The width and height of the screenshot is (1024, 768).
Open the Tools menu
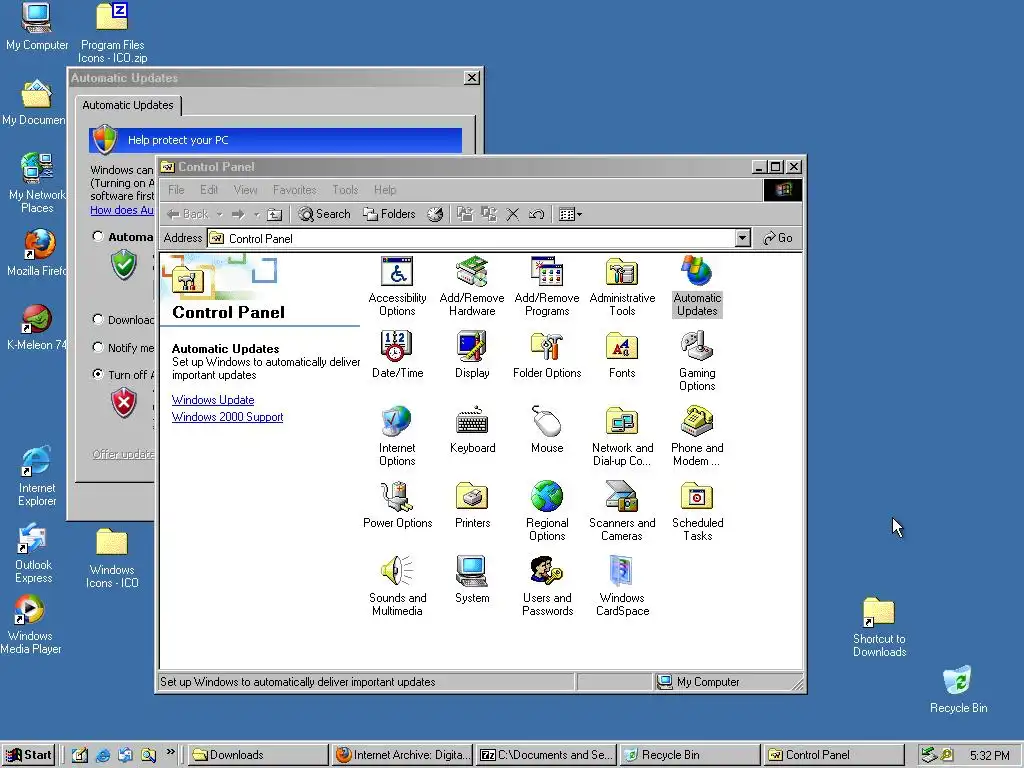[x=345, y=190]
